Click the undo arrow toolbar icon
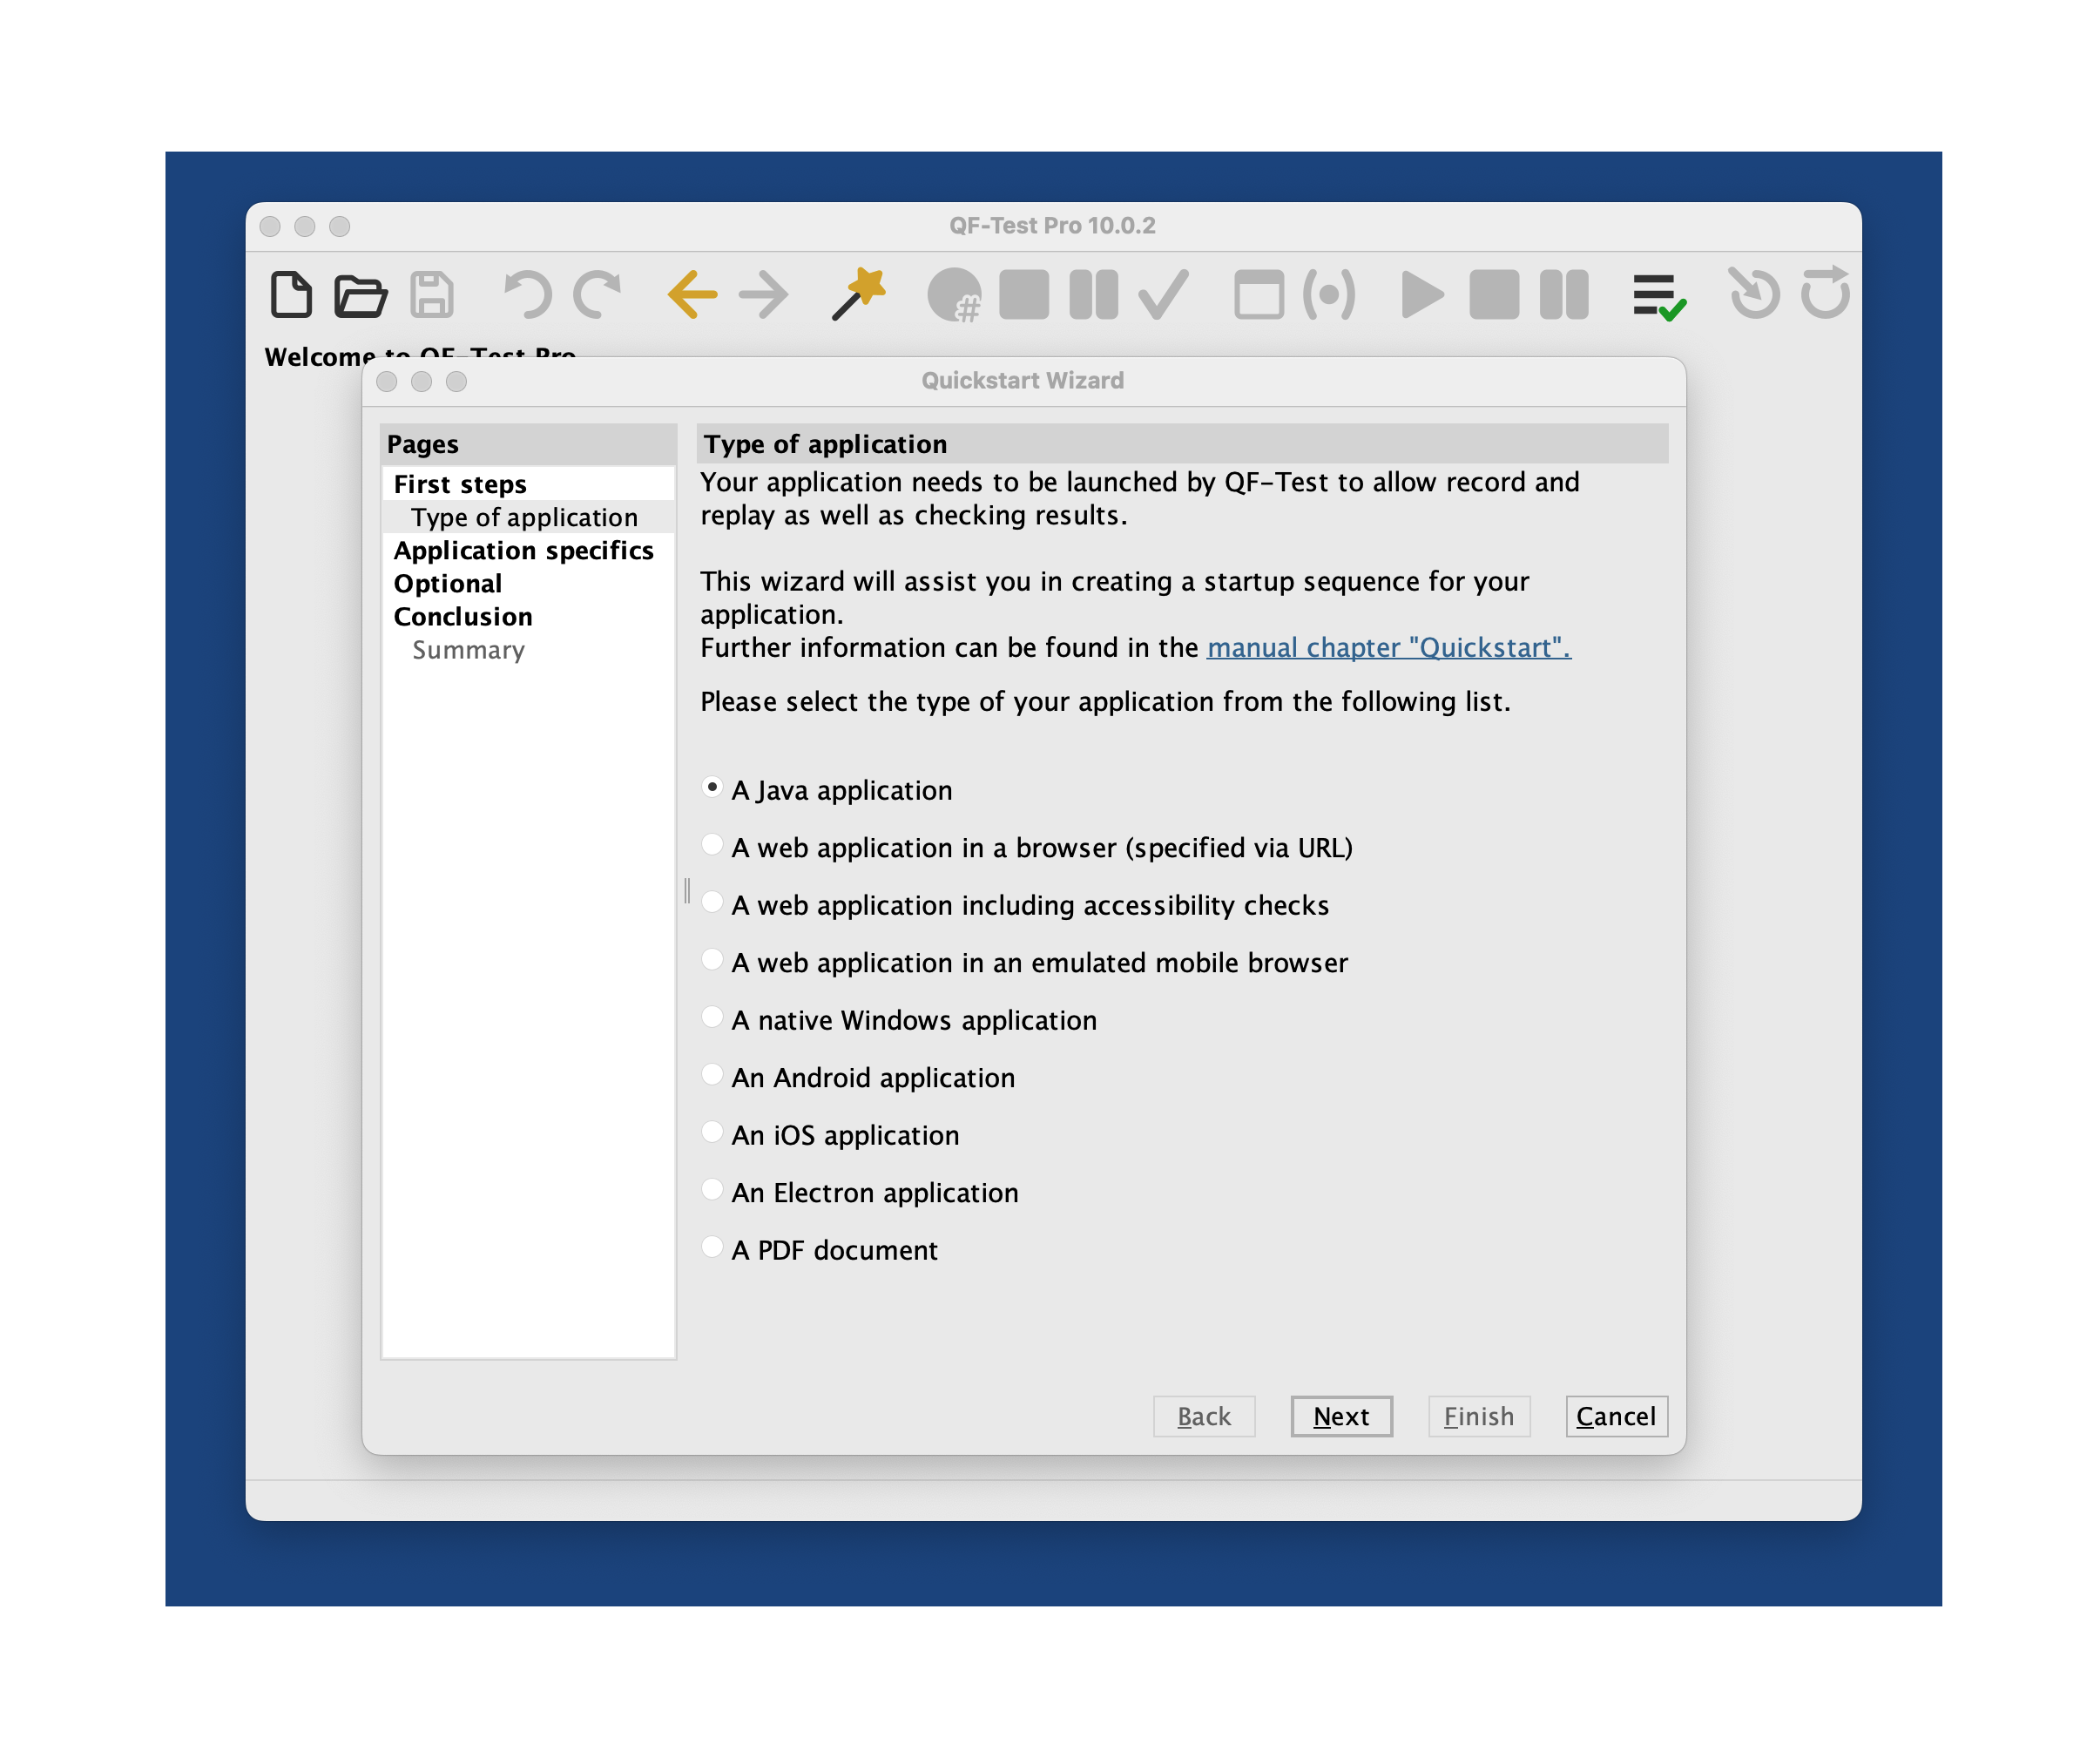Image resolution: width=2100 pixels, height=1758 pixels. pyautogui.click(x=527, y=295)
